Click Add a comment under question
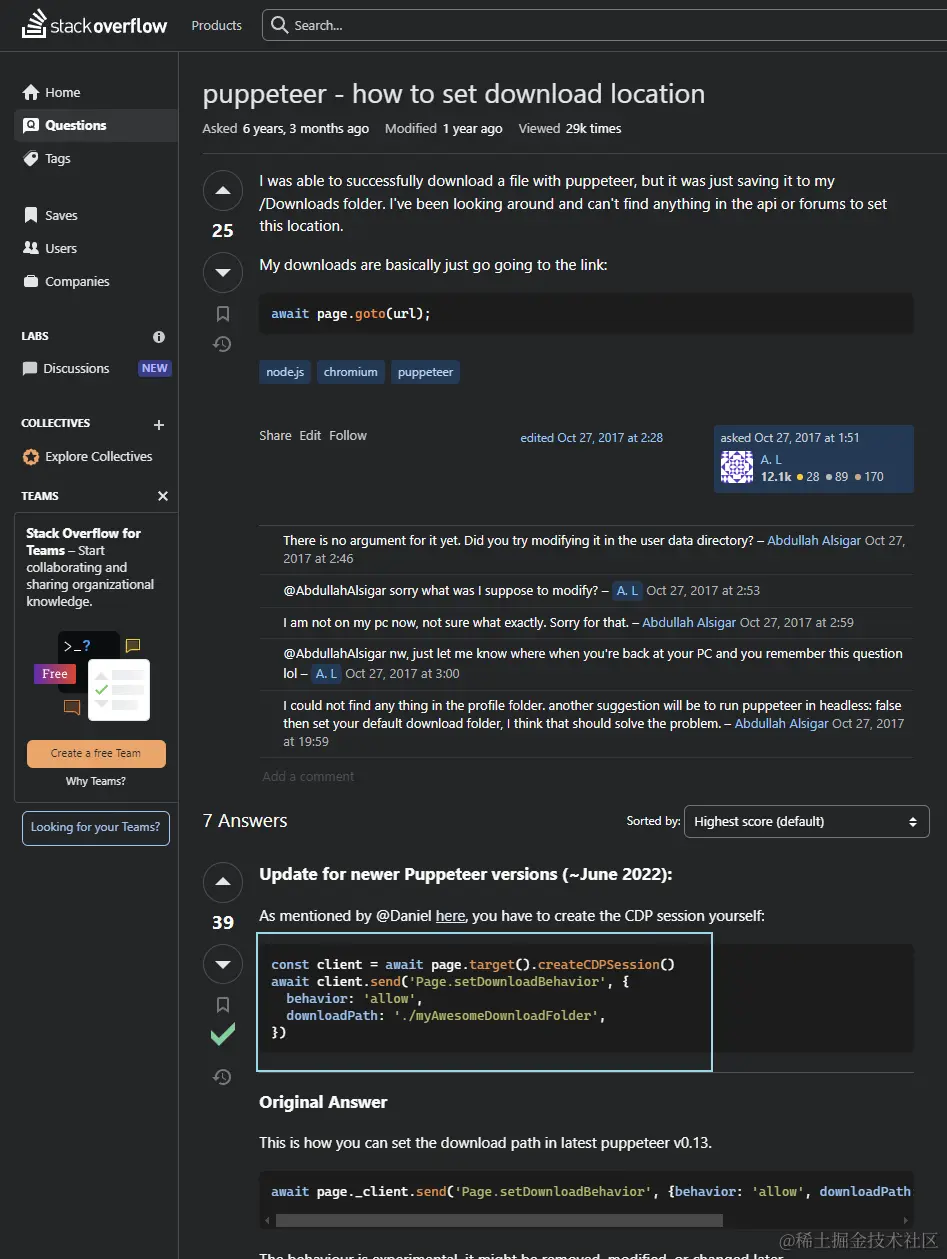Screen dimensions: 947x1259 (308, 776)
